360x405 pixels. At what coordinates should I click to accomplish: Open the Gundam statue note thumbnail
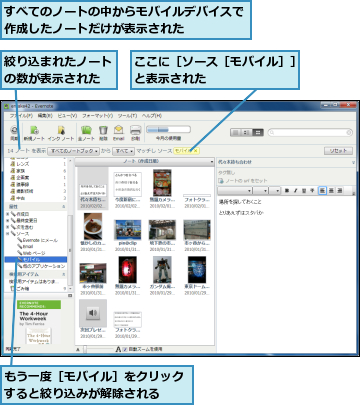click(x=162, y=269)
